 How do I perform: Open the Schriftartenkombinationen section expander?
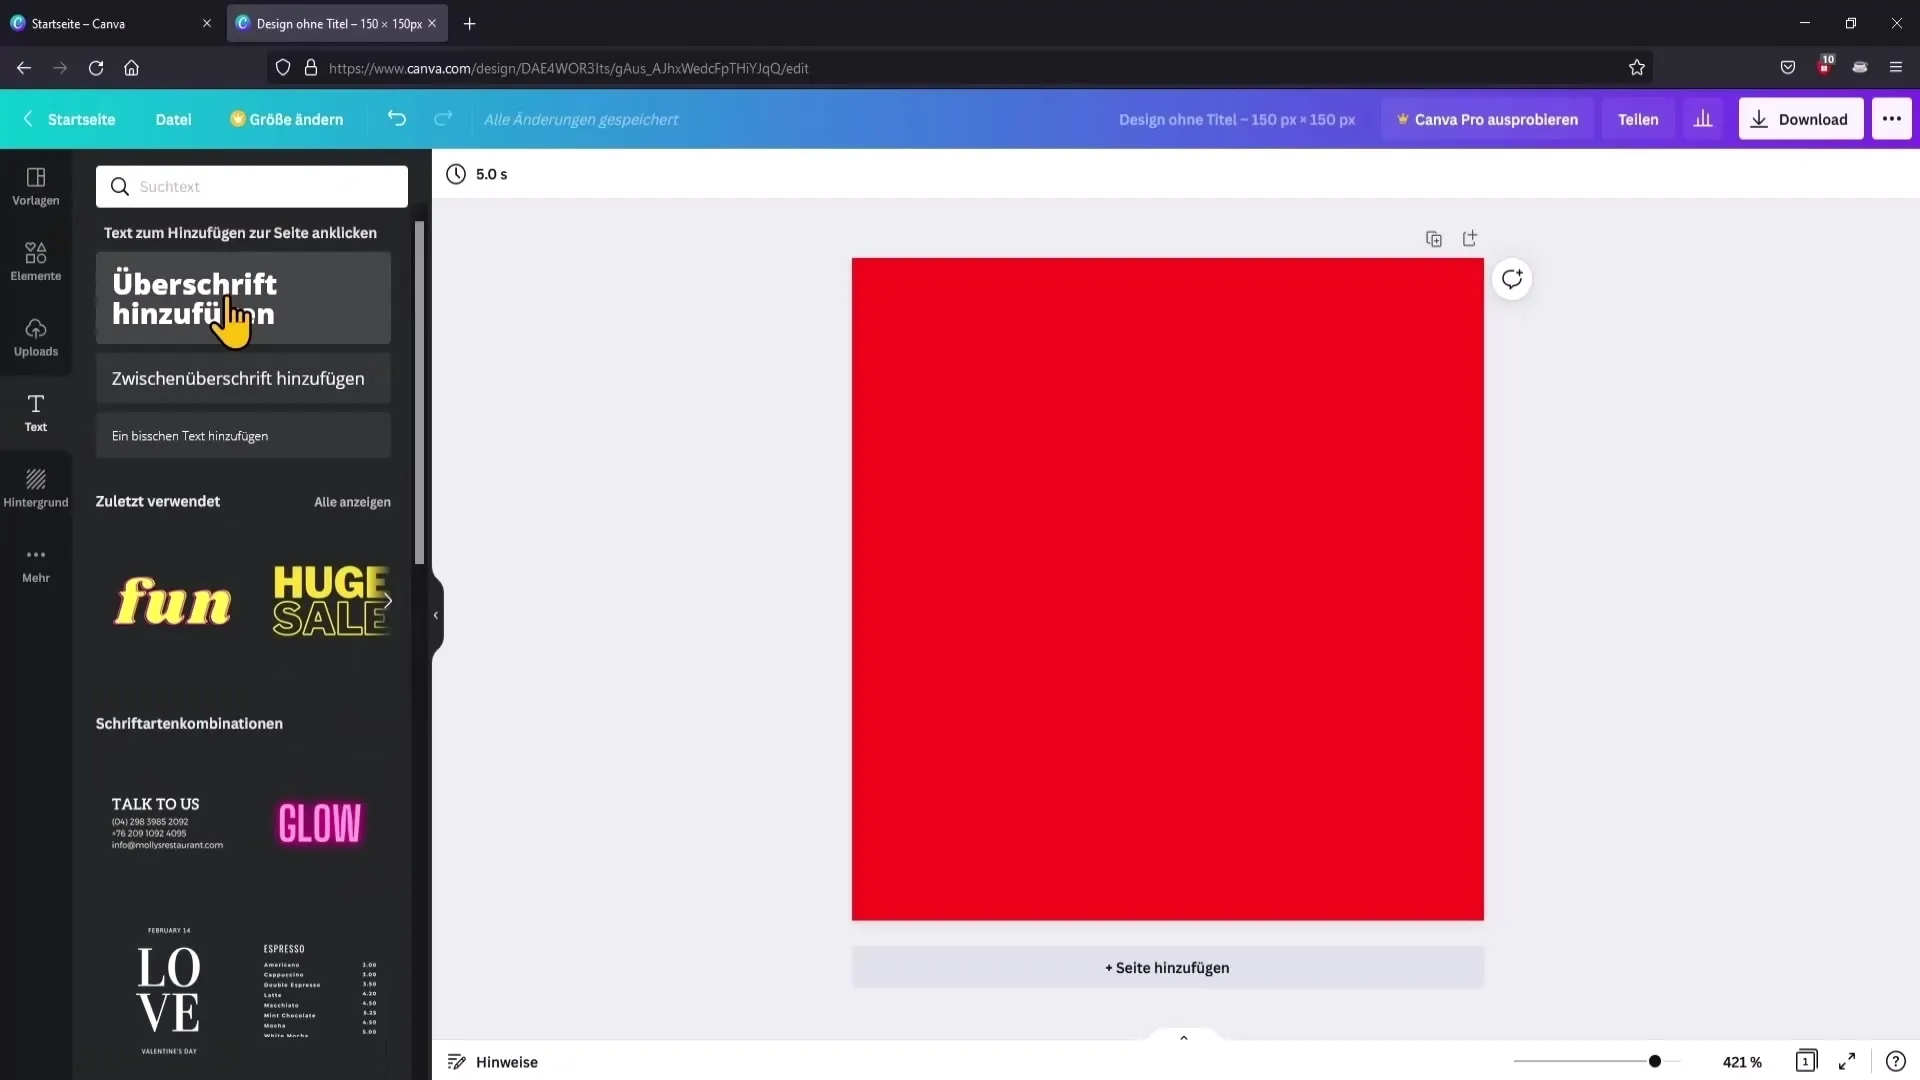tap(189, 723)
